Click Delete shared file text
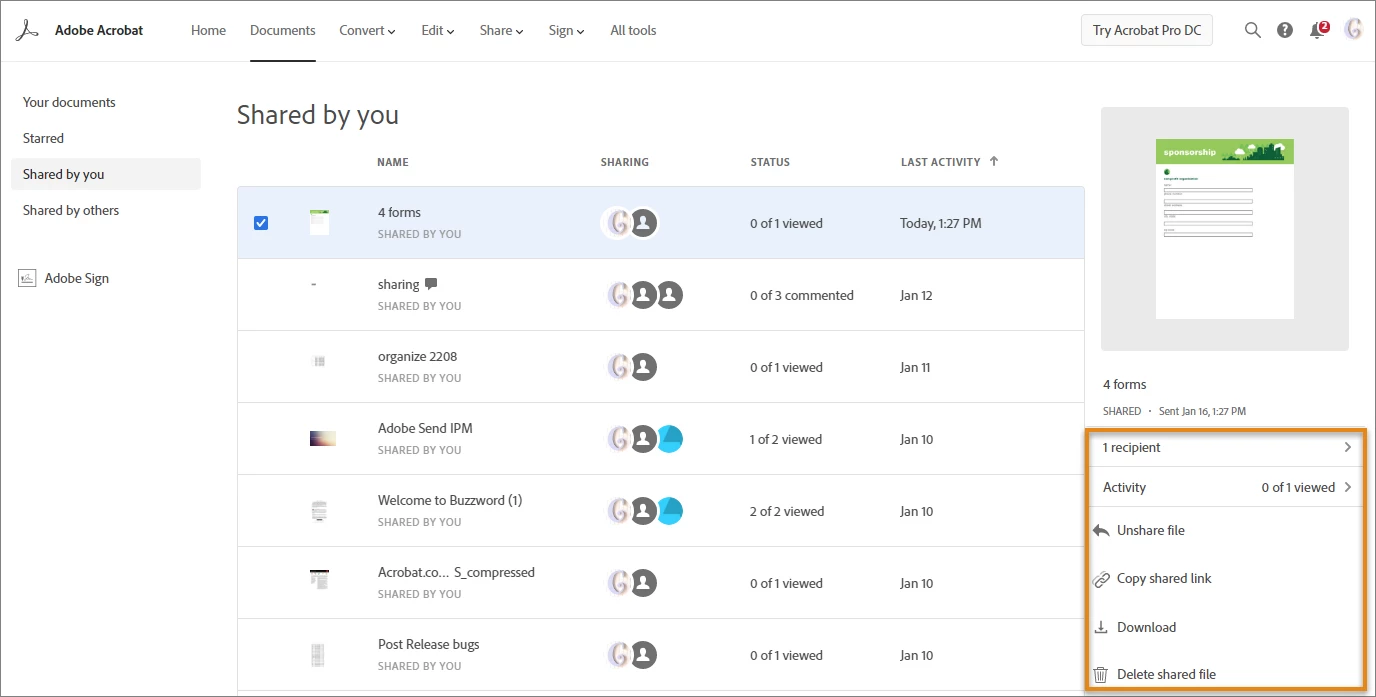This screenshot has width=1376, height=697. coord(1166,674)
